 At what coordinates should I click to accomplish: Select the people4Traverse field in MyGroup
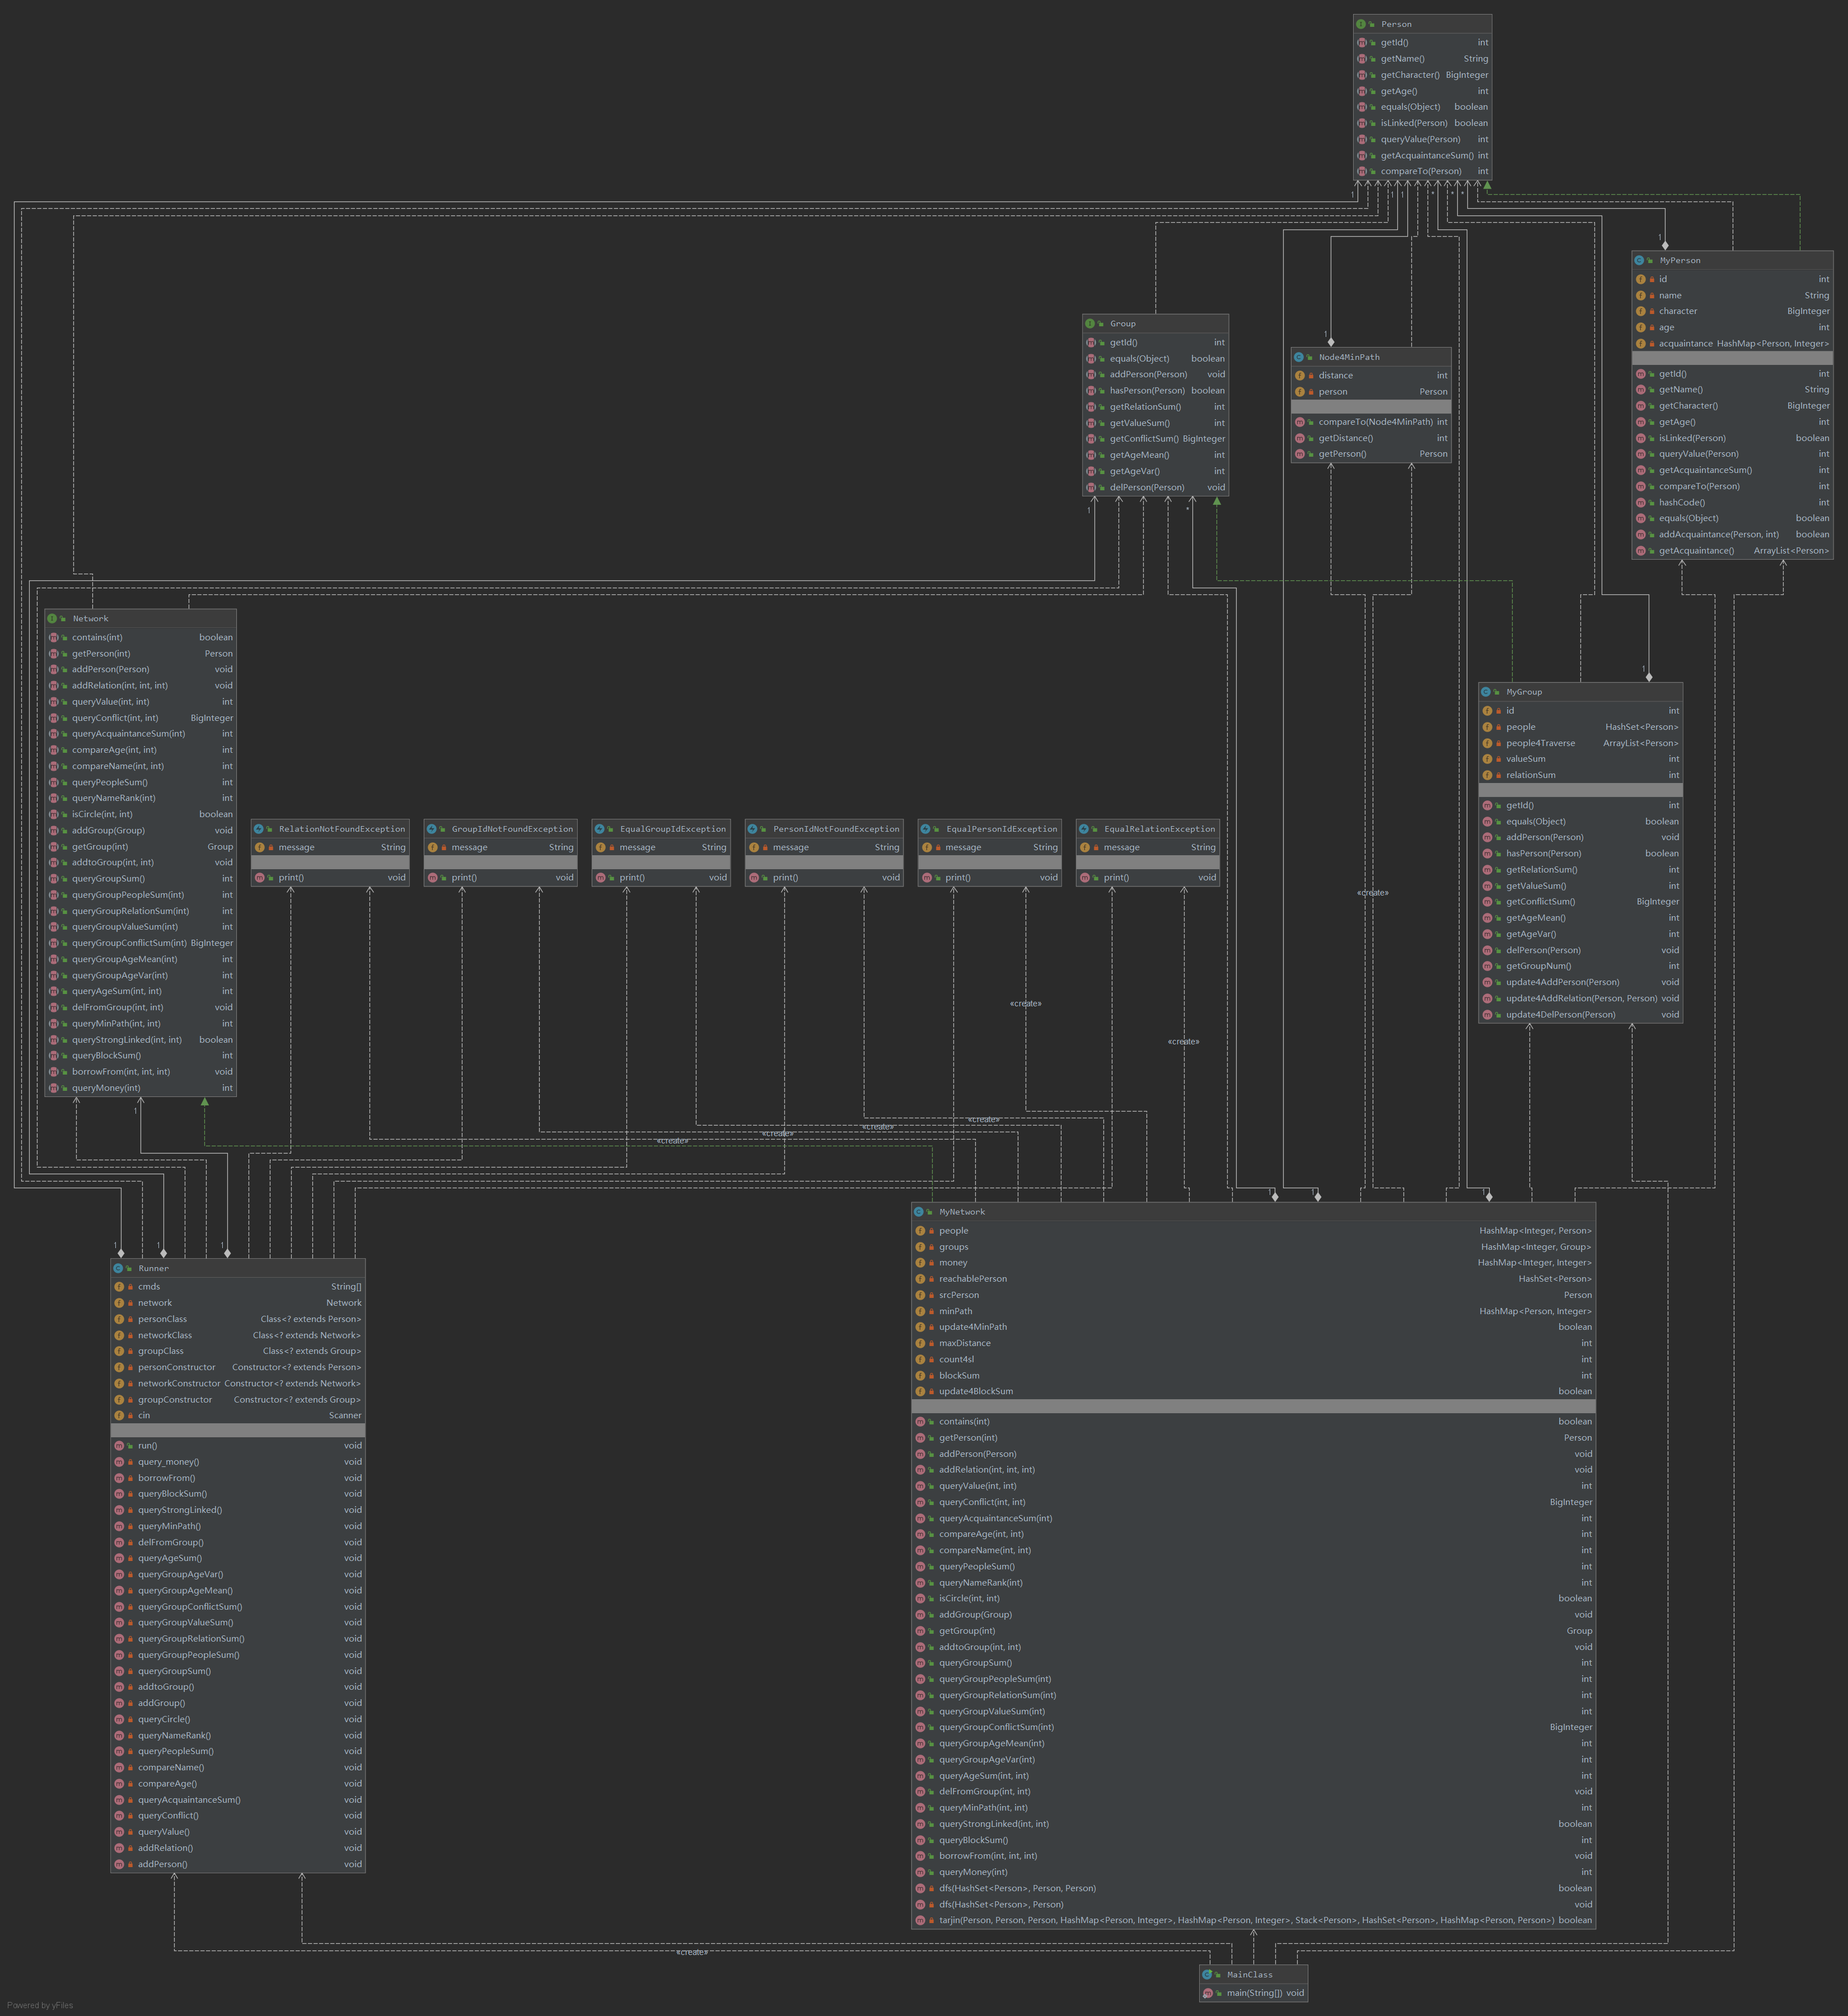coord(1540,743)
